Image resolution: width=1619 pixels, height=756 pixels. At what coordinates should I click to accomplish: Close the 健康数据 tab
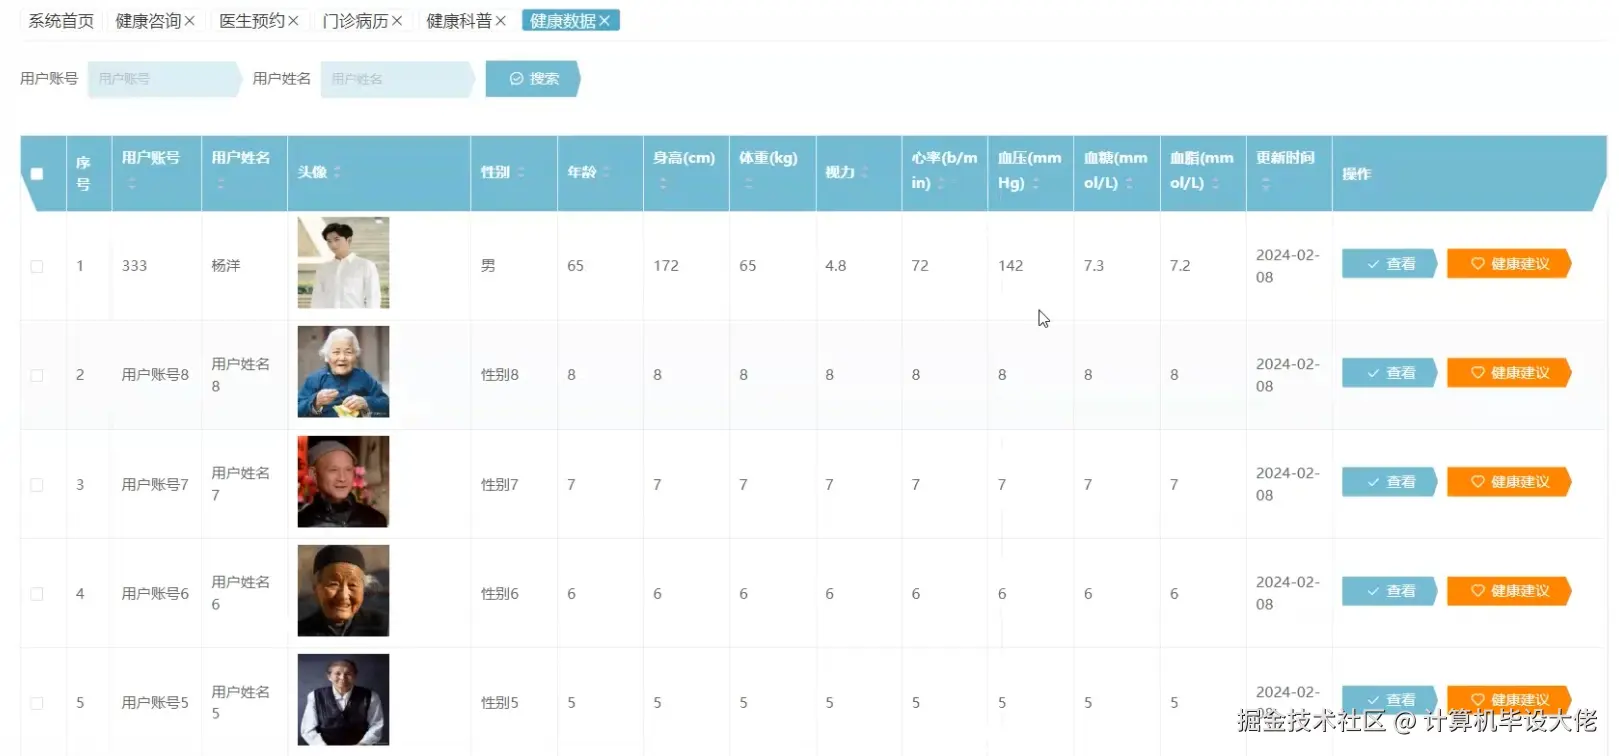[605, 21]
